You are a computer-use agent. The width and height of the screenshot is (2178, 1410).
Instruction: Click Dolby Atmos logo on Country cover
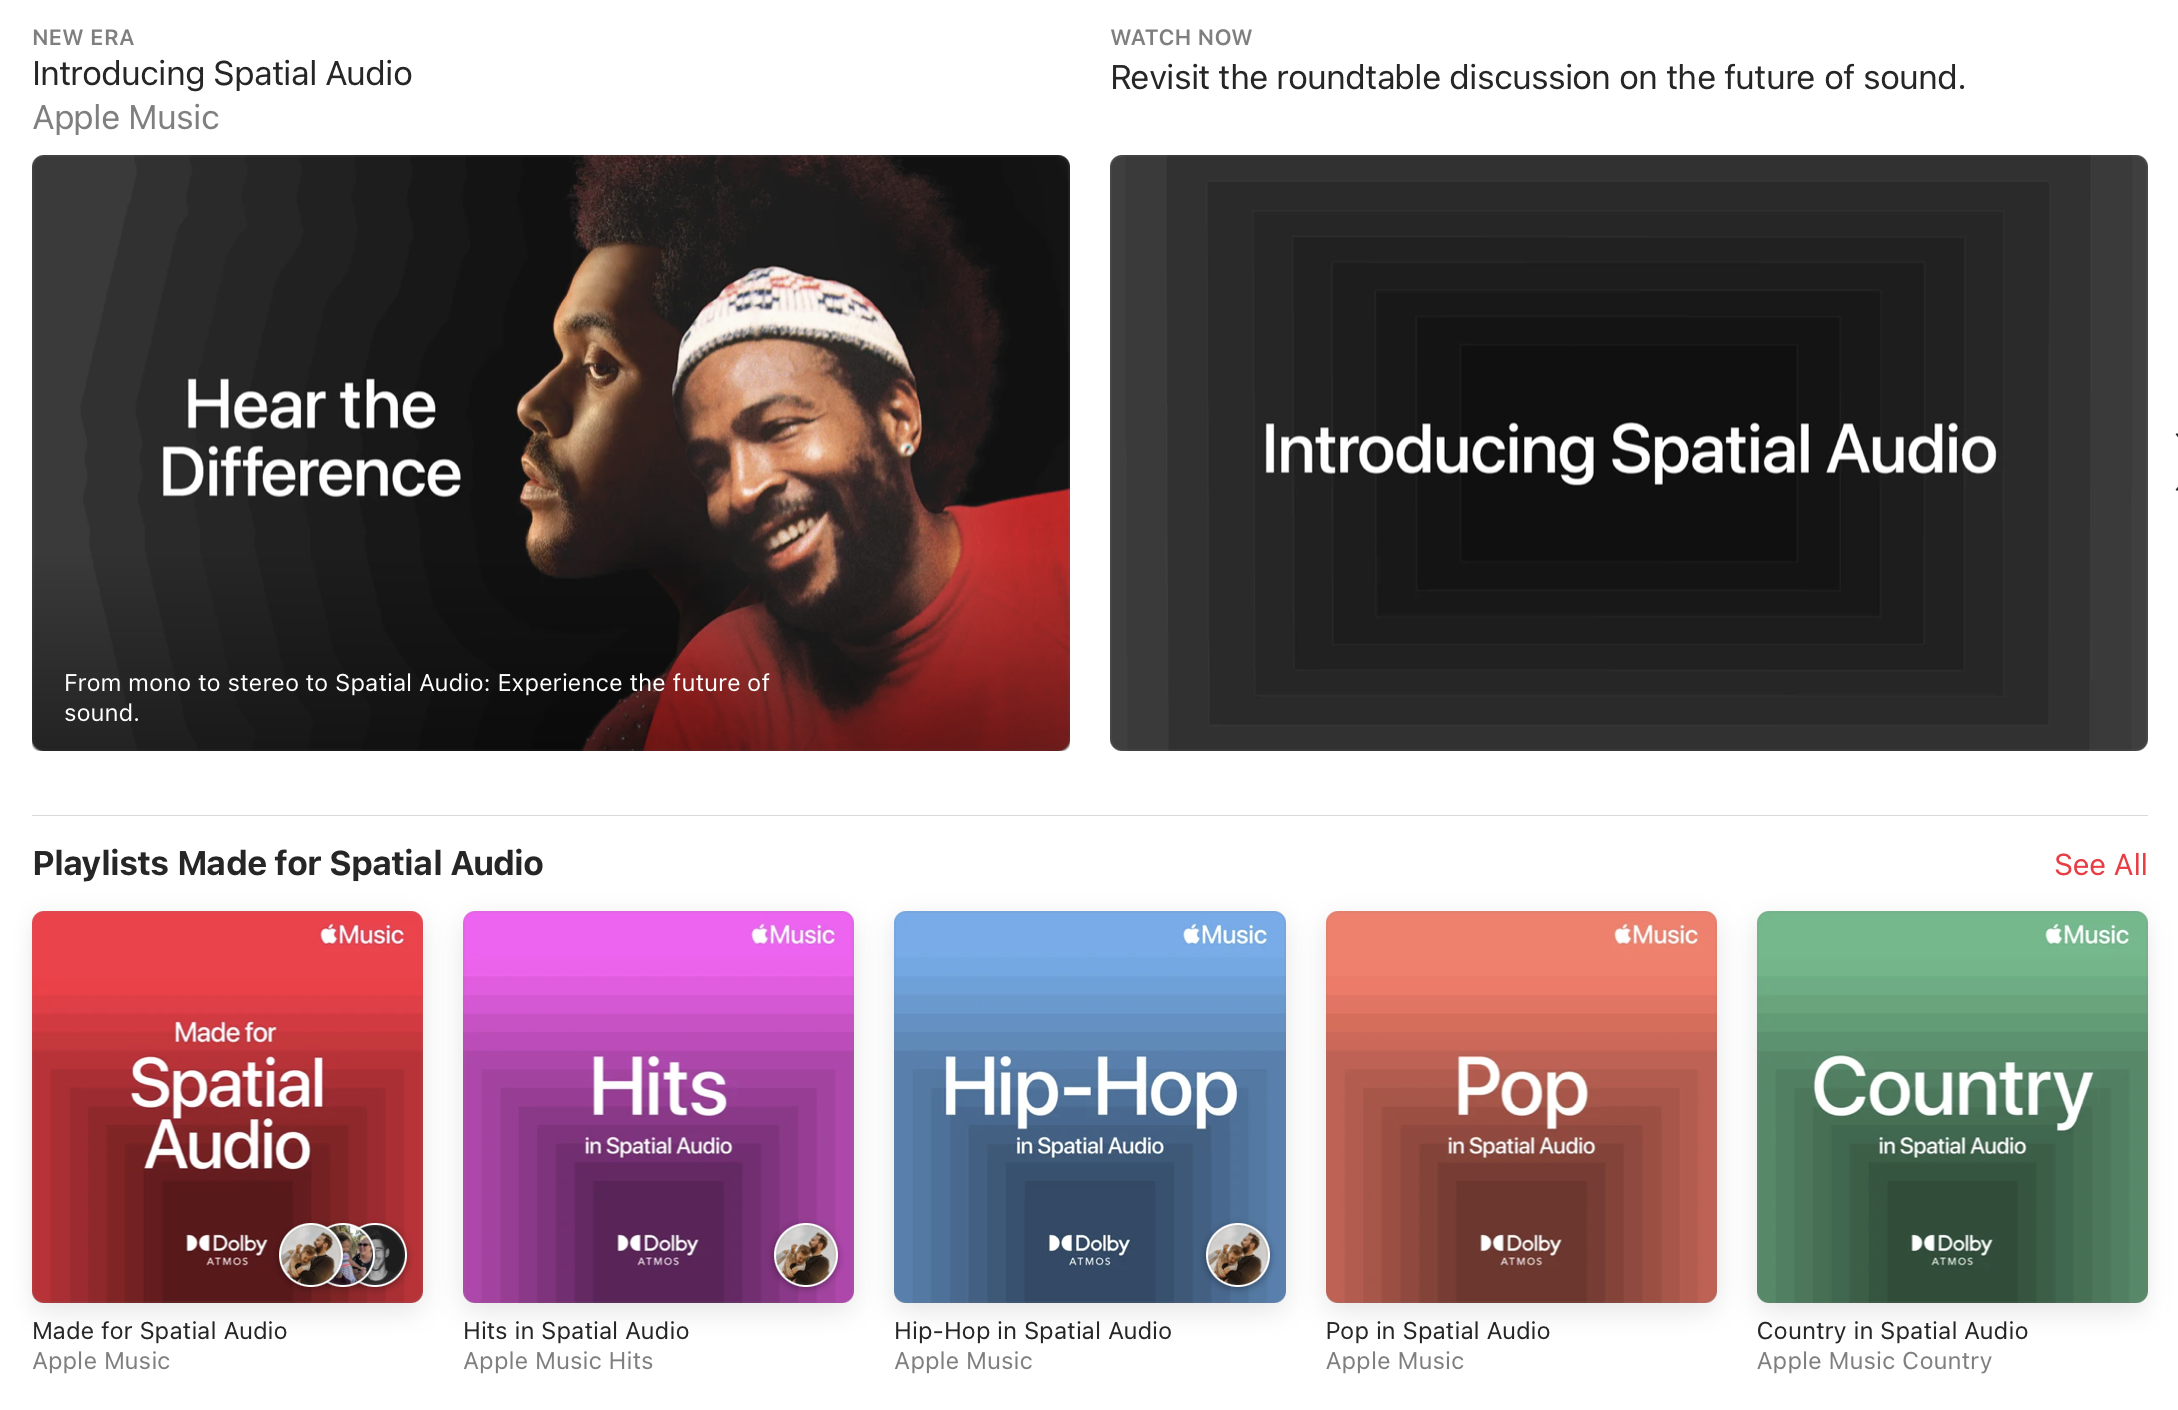(1951, 1248)
